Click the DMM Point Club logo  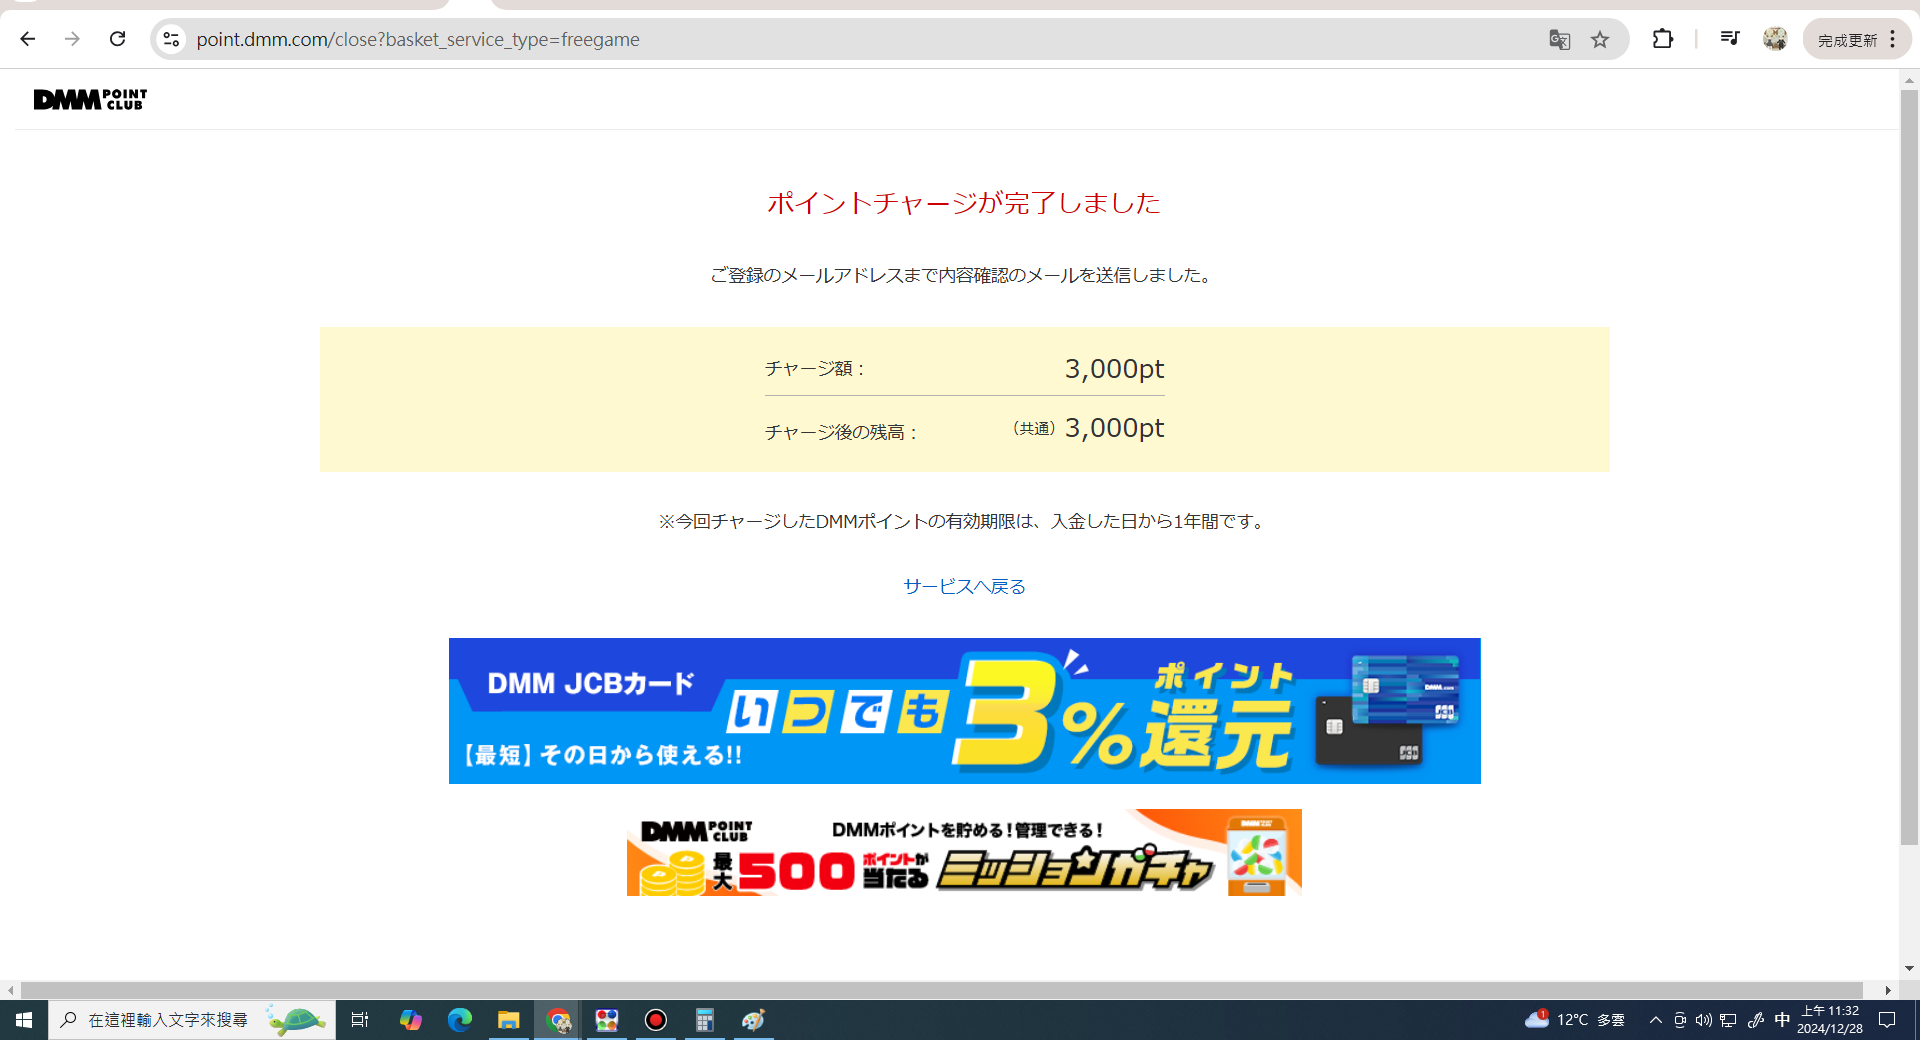(x=90, y=99)
